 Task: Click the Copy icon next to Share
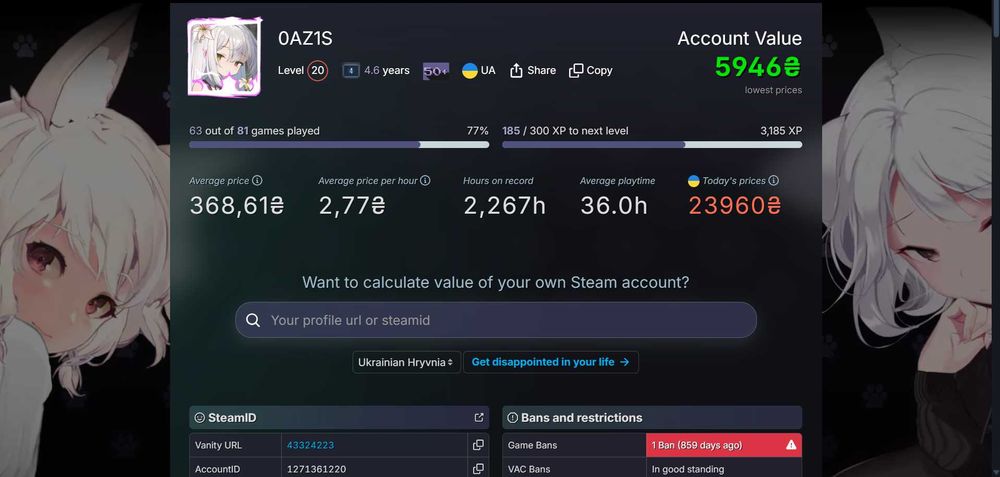click(x=576, y=71)
